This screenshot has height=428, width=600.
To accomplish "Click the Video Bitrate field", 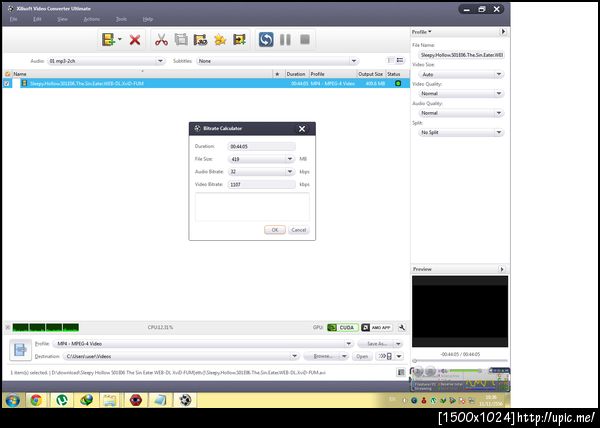I will [261, 184].
